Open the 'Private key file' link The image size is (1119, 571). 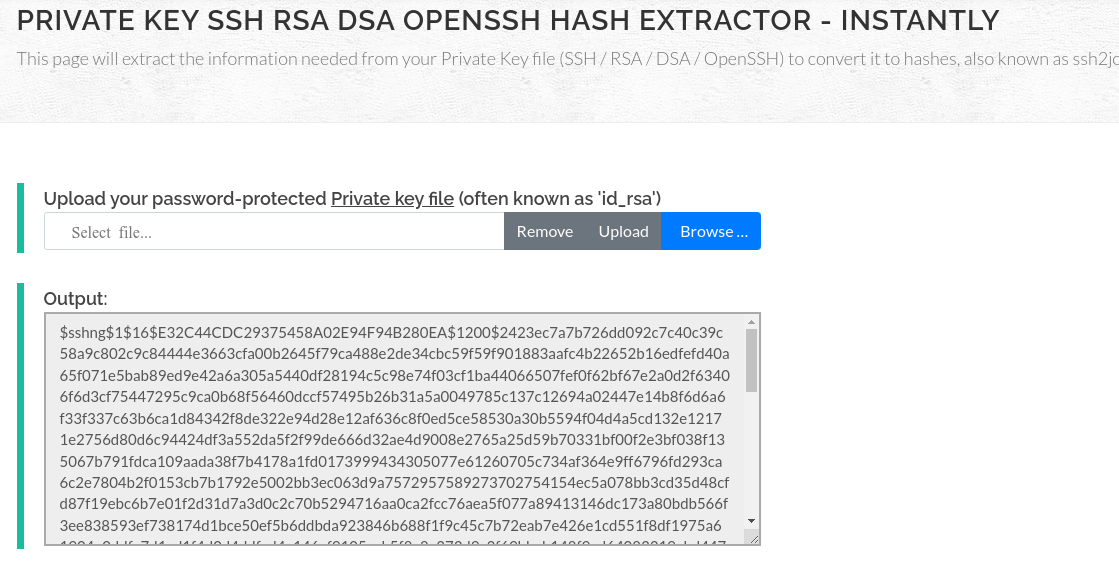(x=393, y=198)
